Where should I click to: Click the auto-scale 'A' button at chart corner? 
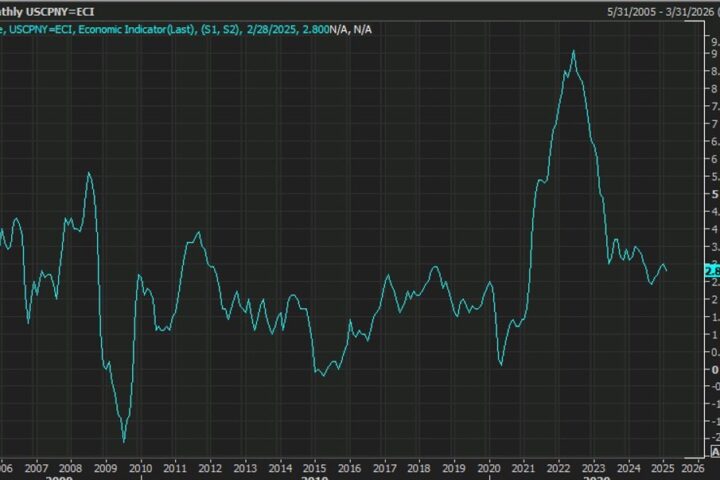[714, 451]
